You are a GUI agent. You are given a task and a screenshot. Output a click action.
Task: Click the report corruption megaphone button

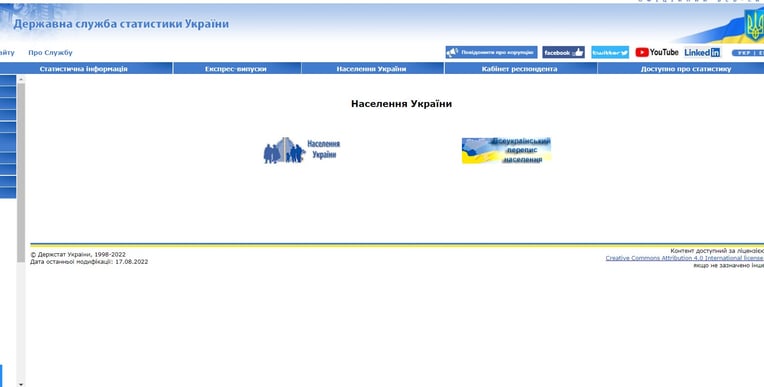[x=491, y=53]
